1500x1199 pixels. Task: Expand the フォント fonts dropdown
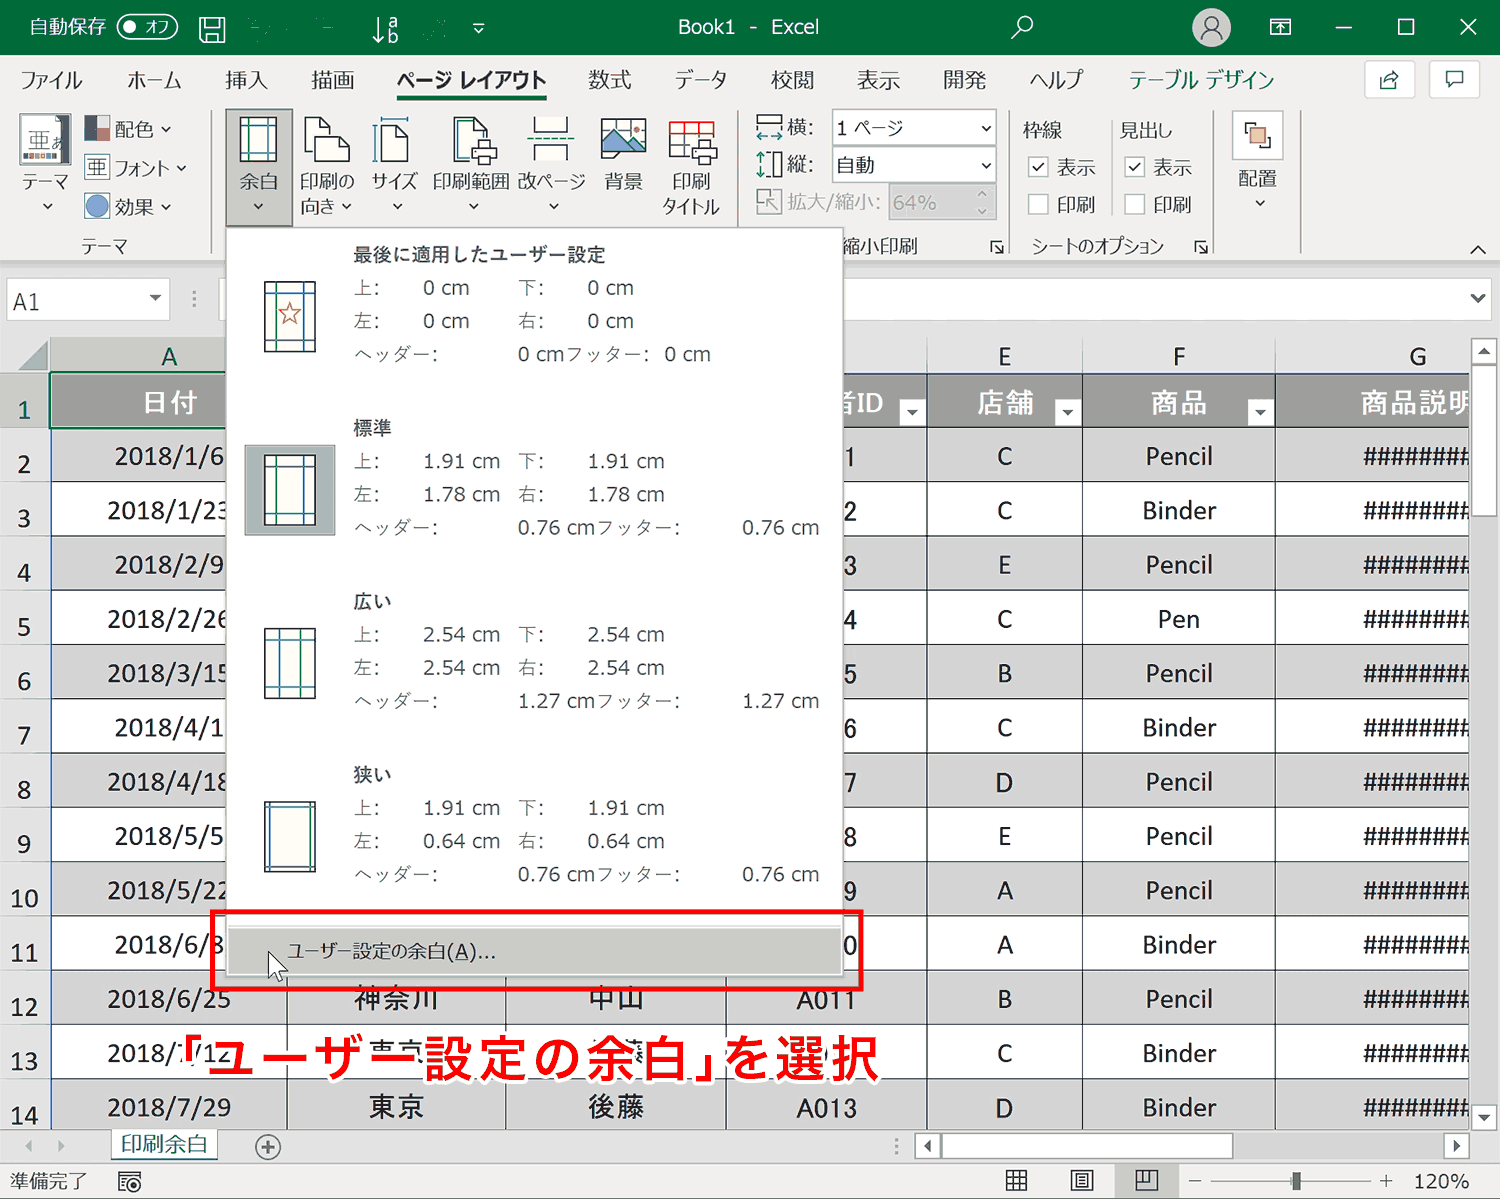[x=136, y=168]
